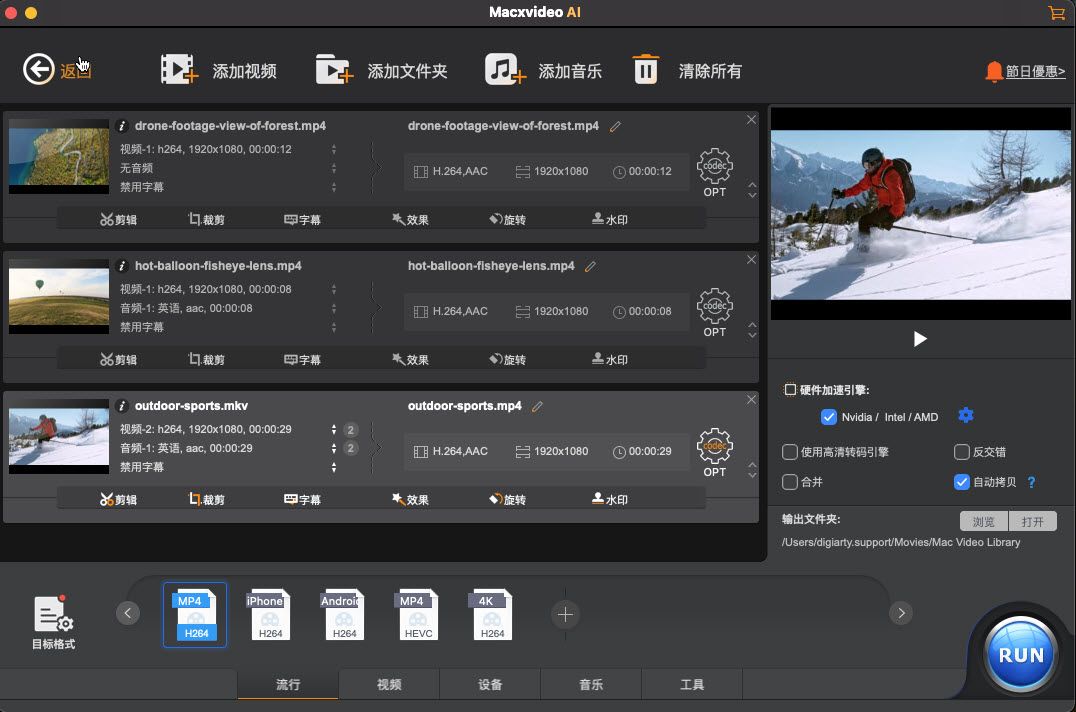Rename drone-footage output using the pencil icon
1076x712 pixels.
pyautogui.click(x=615, y=126)
